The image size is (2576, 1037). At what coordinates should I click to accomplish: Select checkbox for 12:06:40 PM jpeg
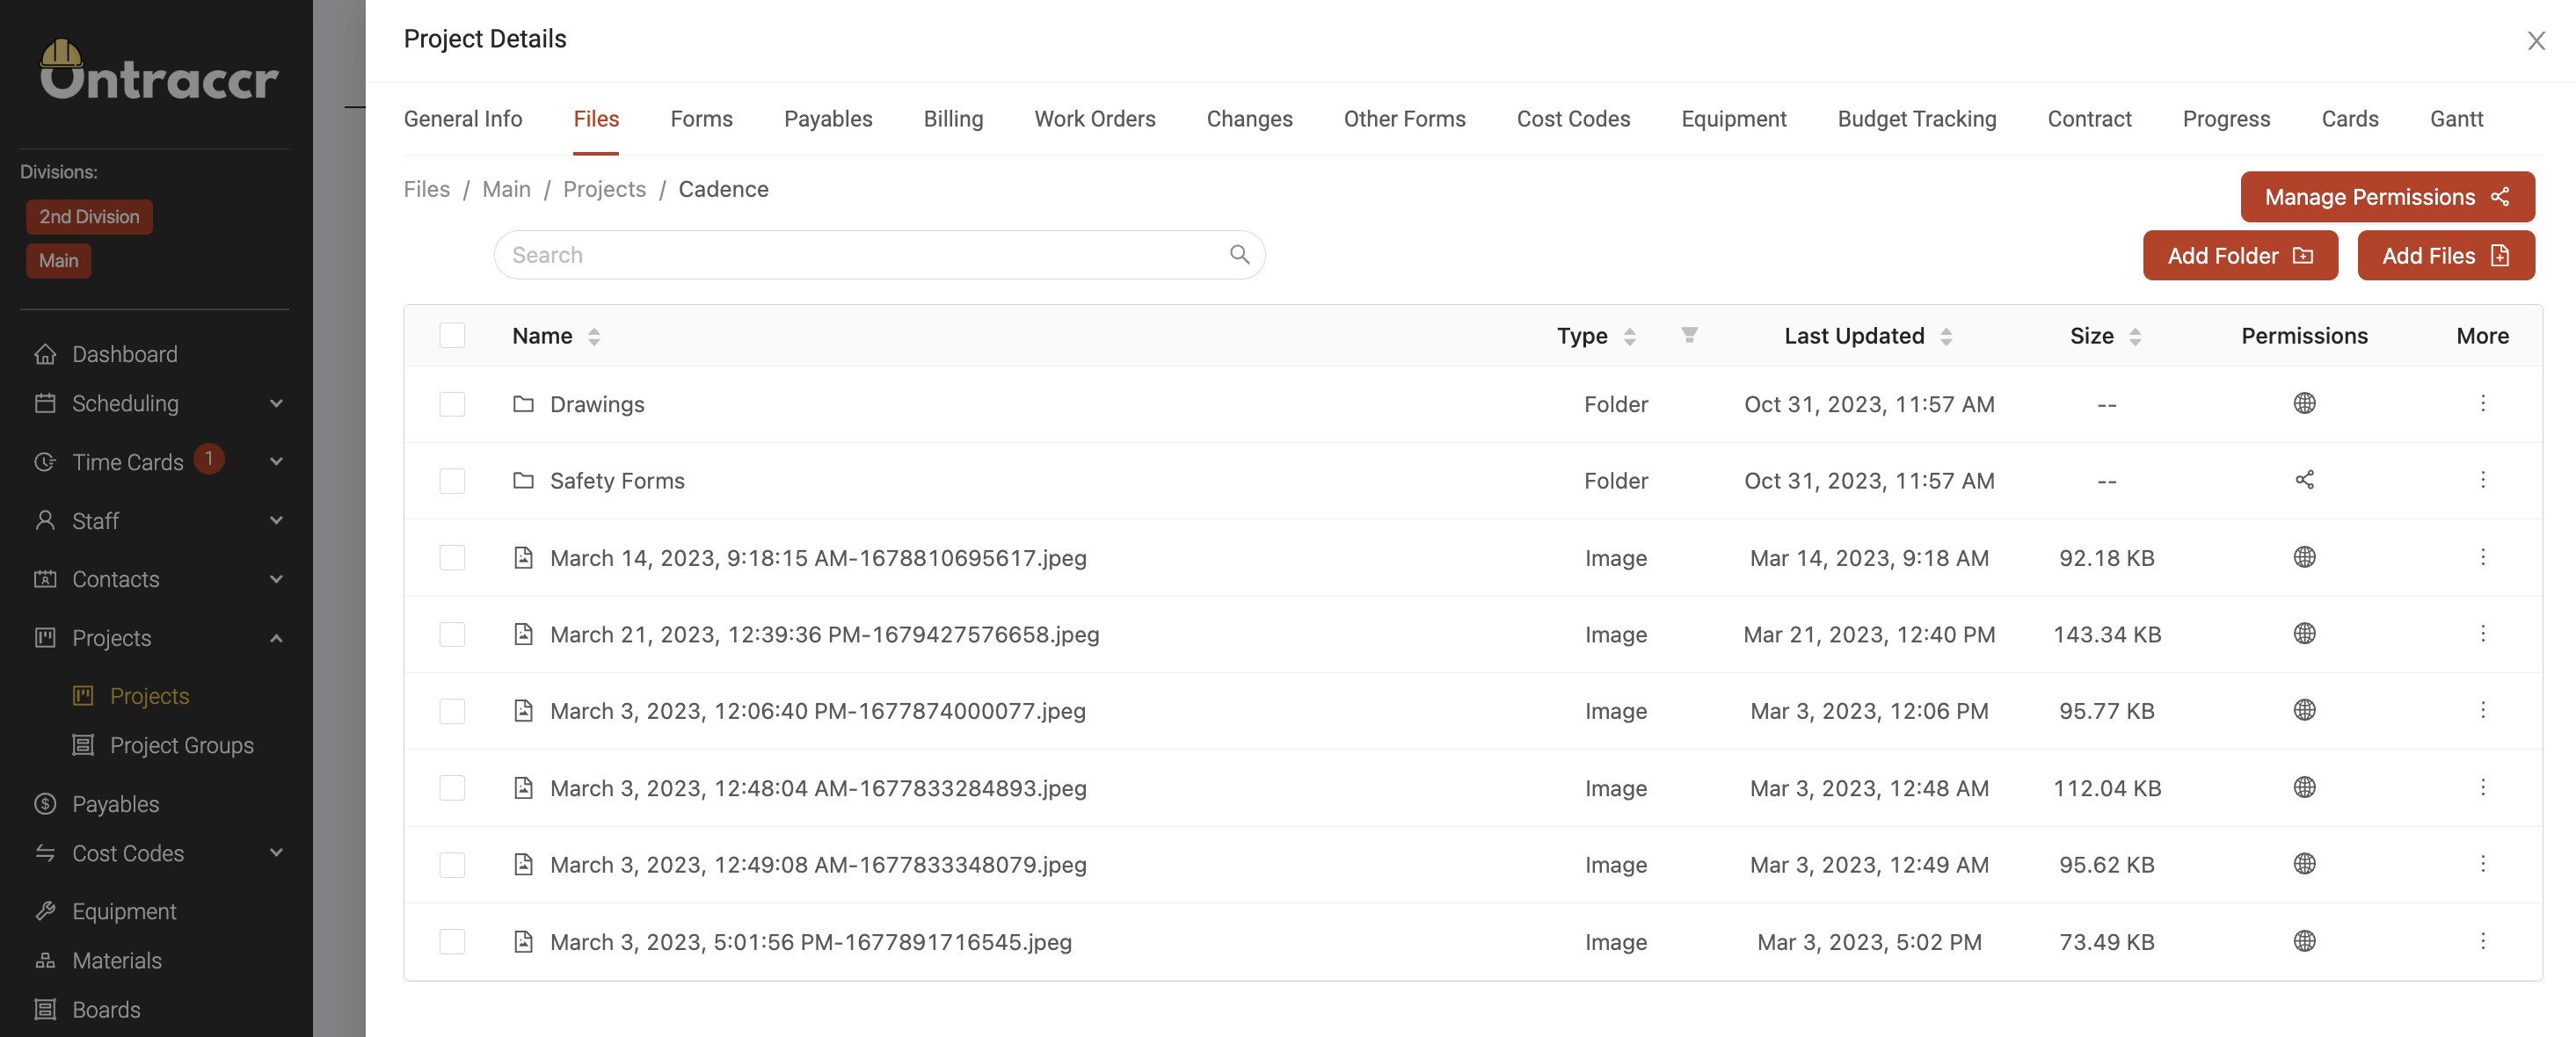click(452, 711)
